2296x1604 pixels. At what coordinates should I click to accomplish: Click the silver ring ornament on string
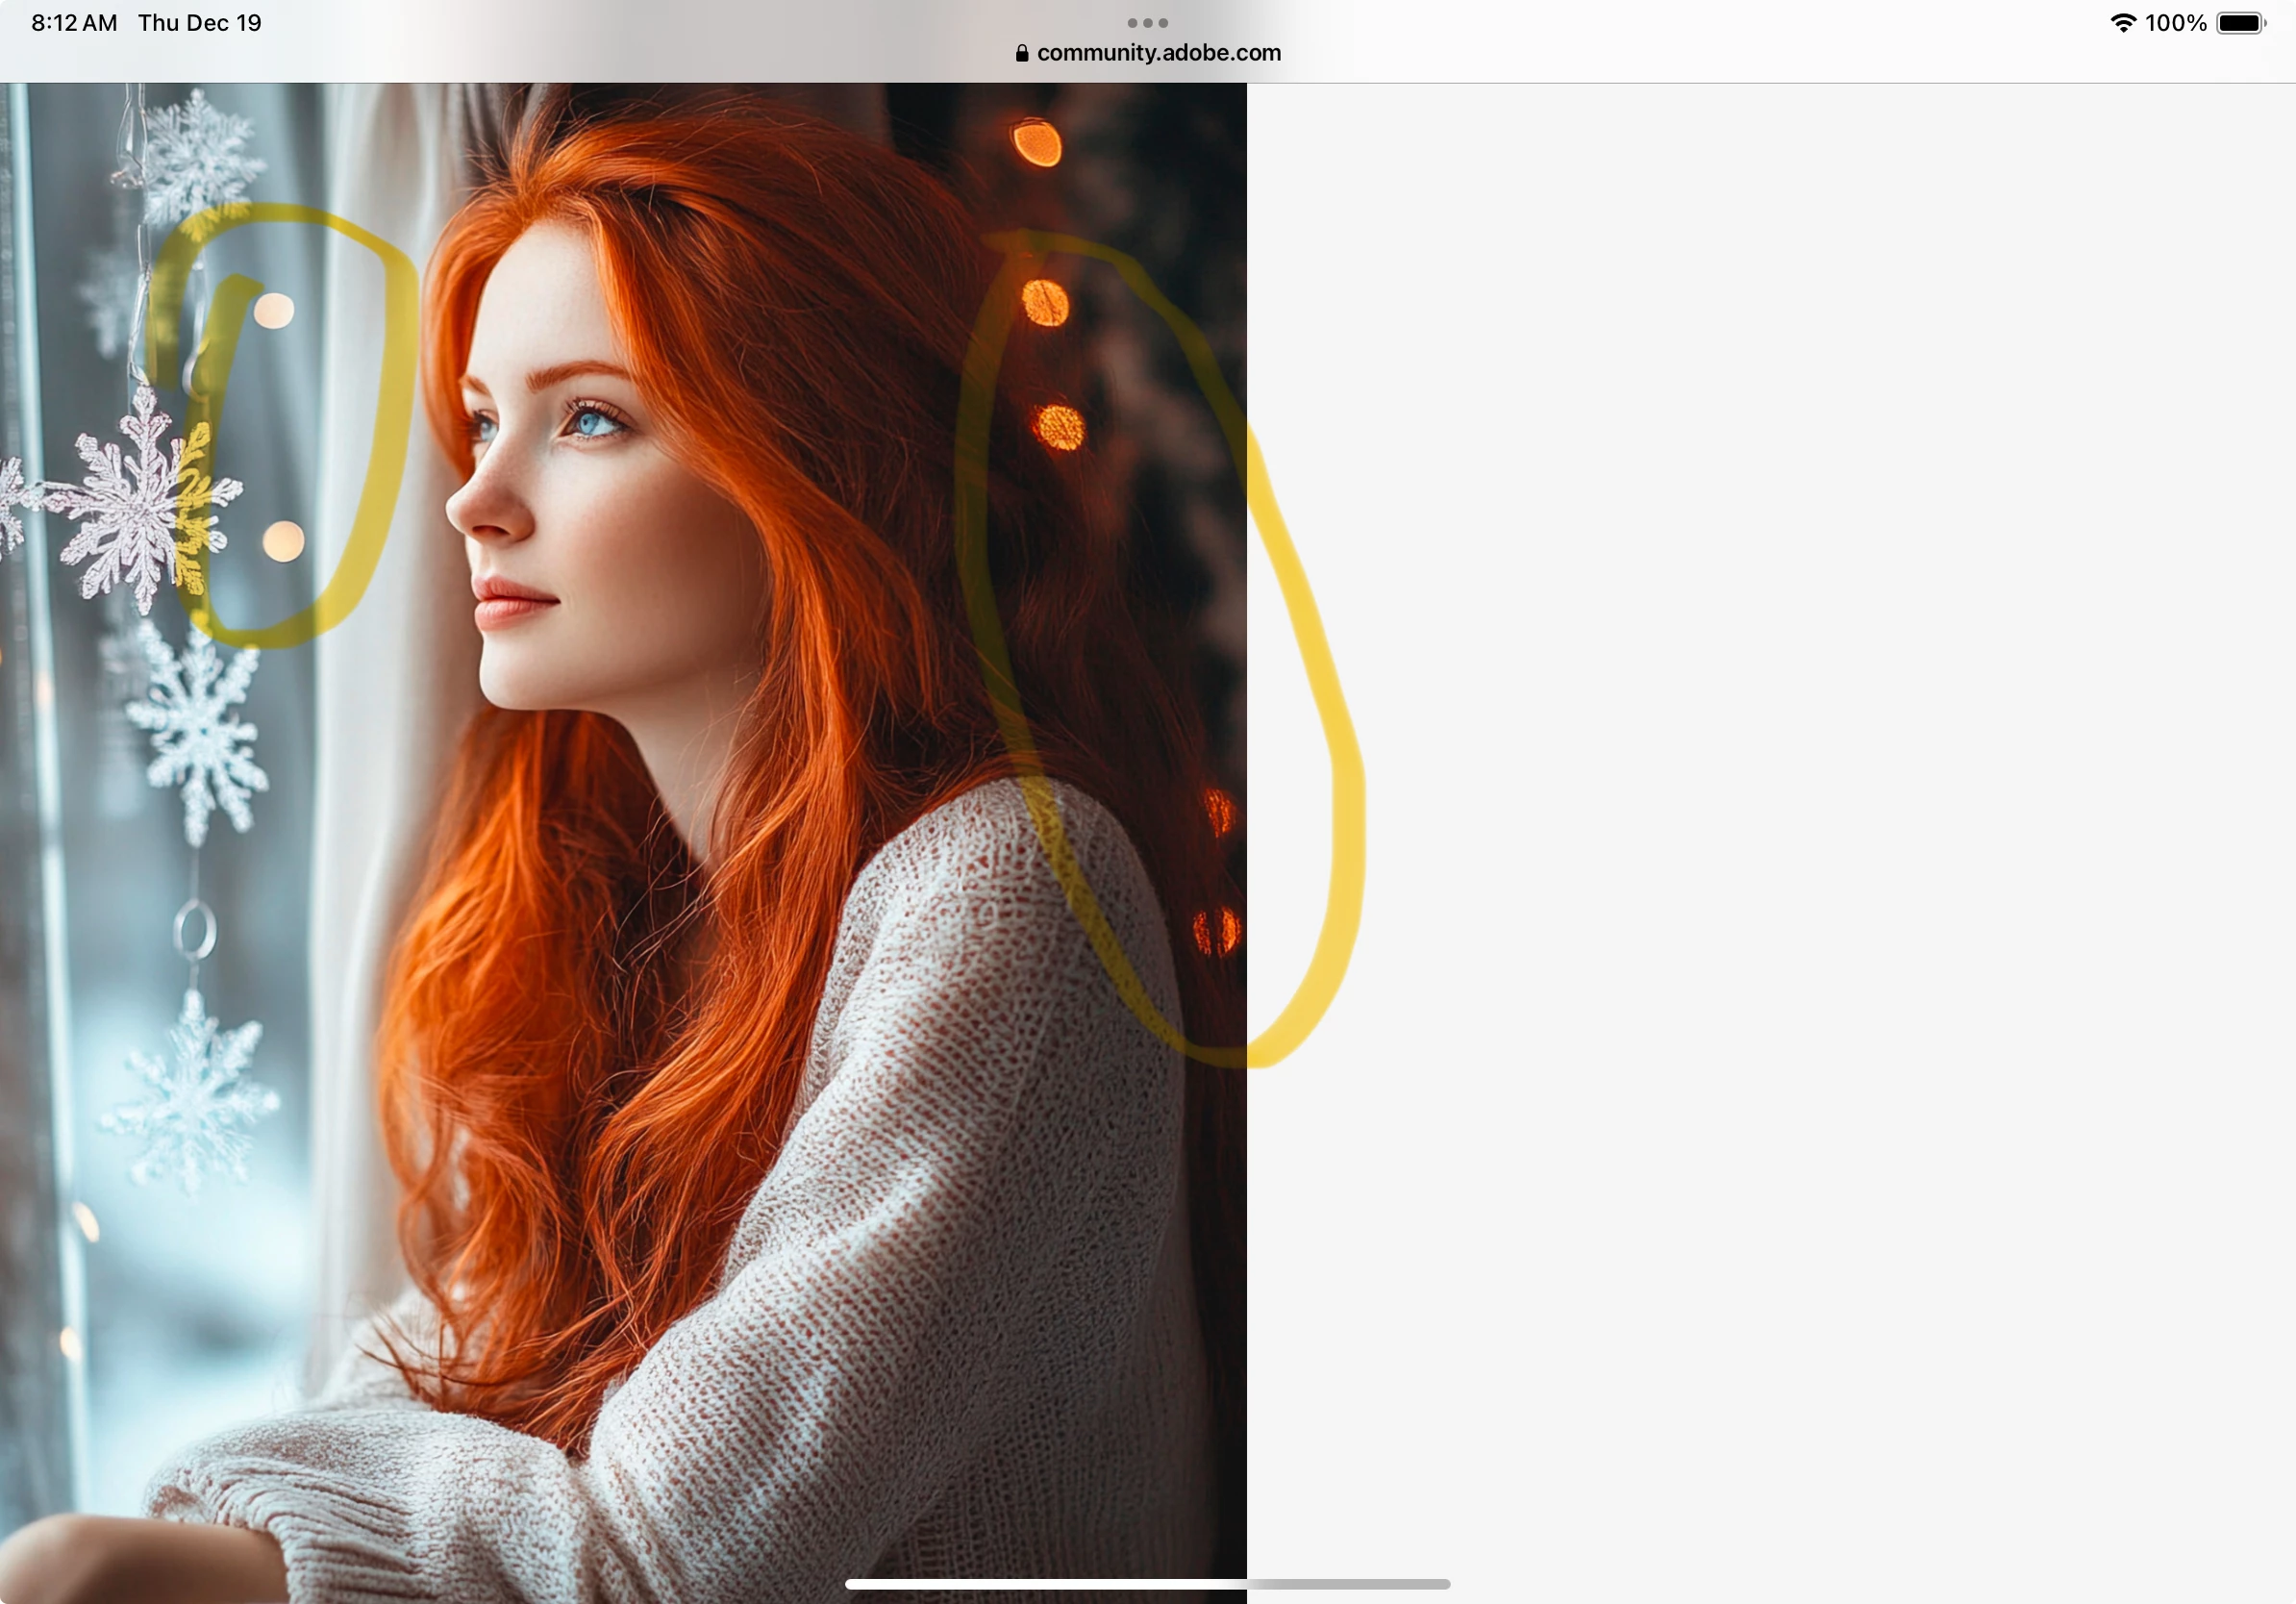194,930
